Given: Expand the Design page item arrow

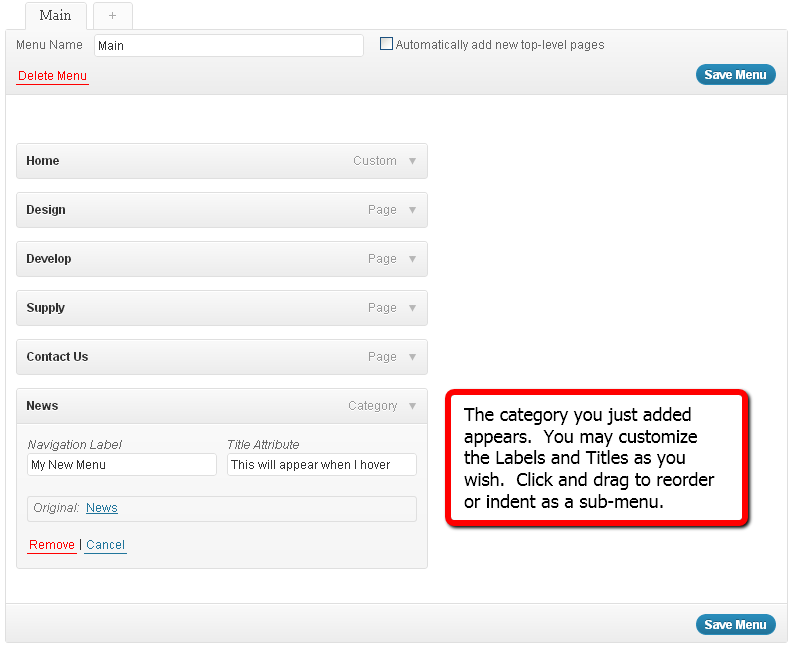Looking at the screenshot, I should (x=412, y=210).
